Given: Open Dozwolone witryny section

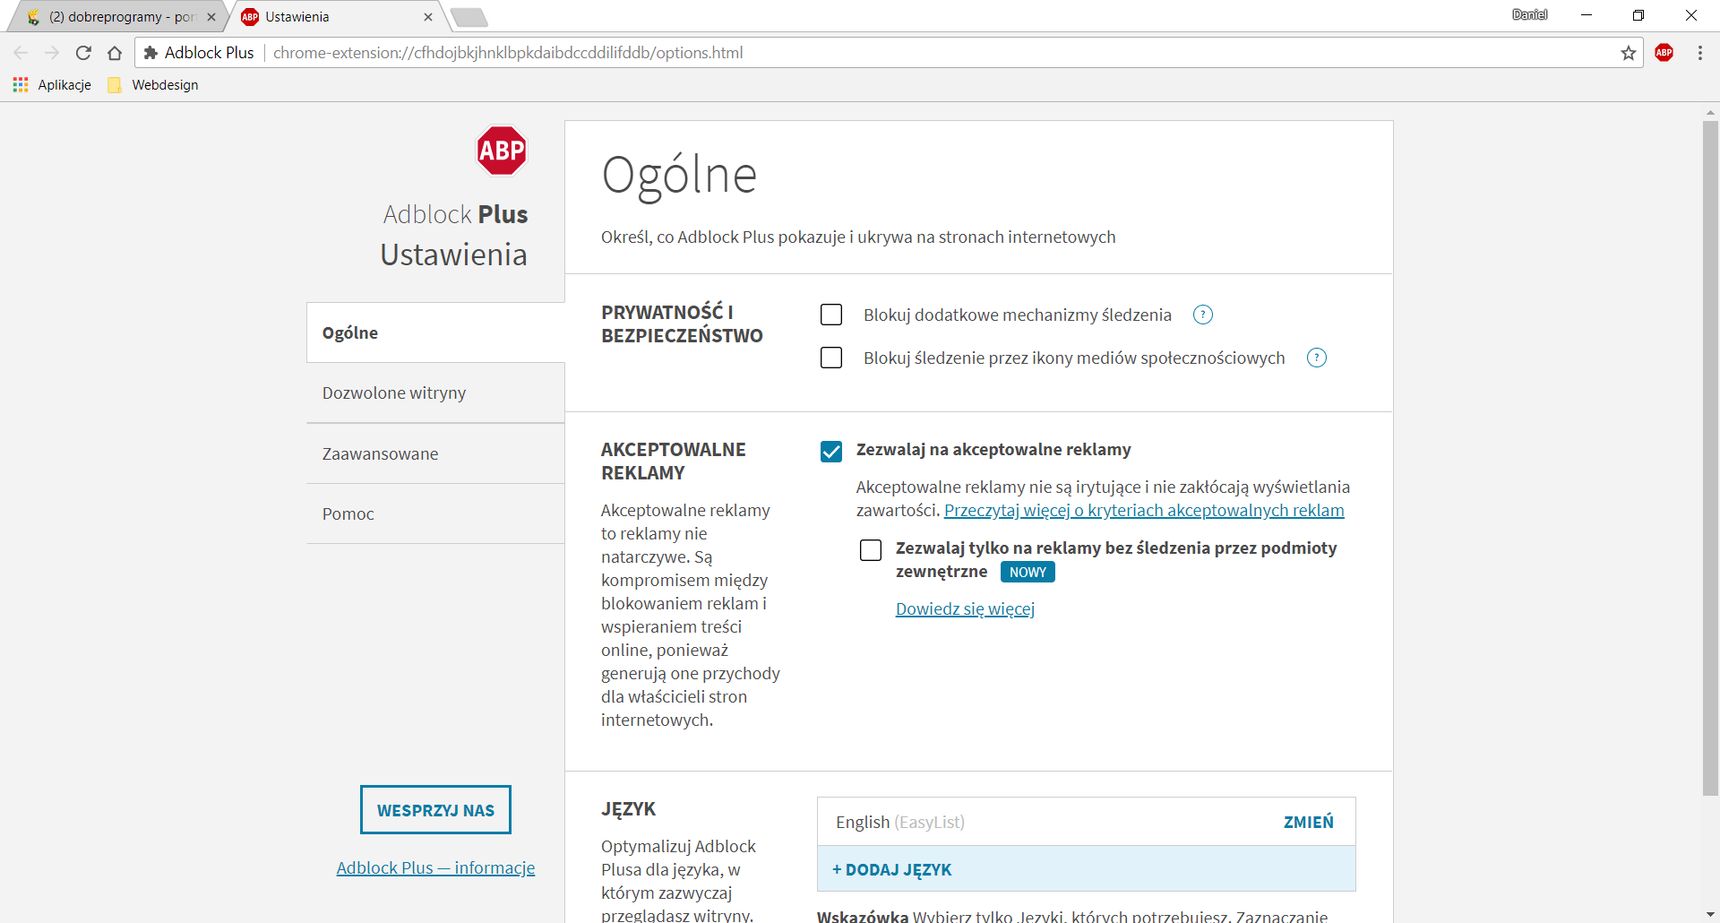Looking at the screenshot, I should [x=436, y=393].
